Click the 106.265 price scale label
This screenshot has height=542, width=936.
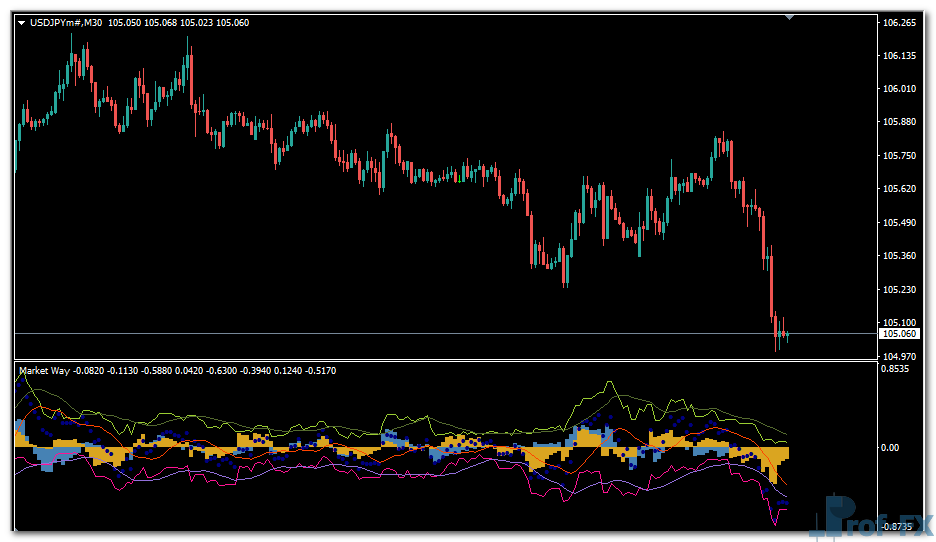click(900, 22)
